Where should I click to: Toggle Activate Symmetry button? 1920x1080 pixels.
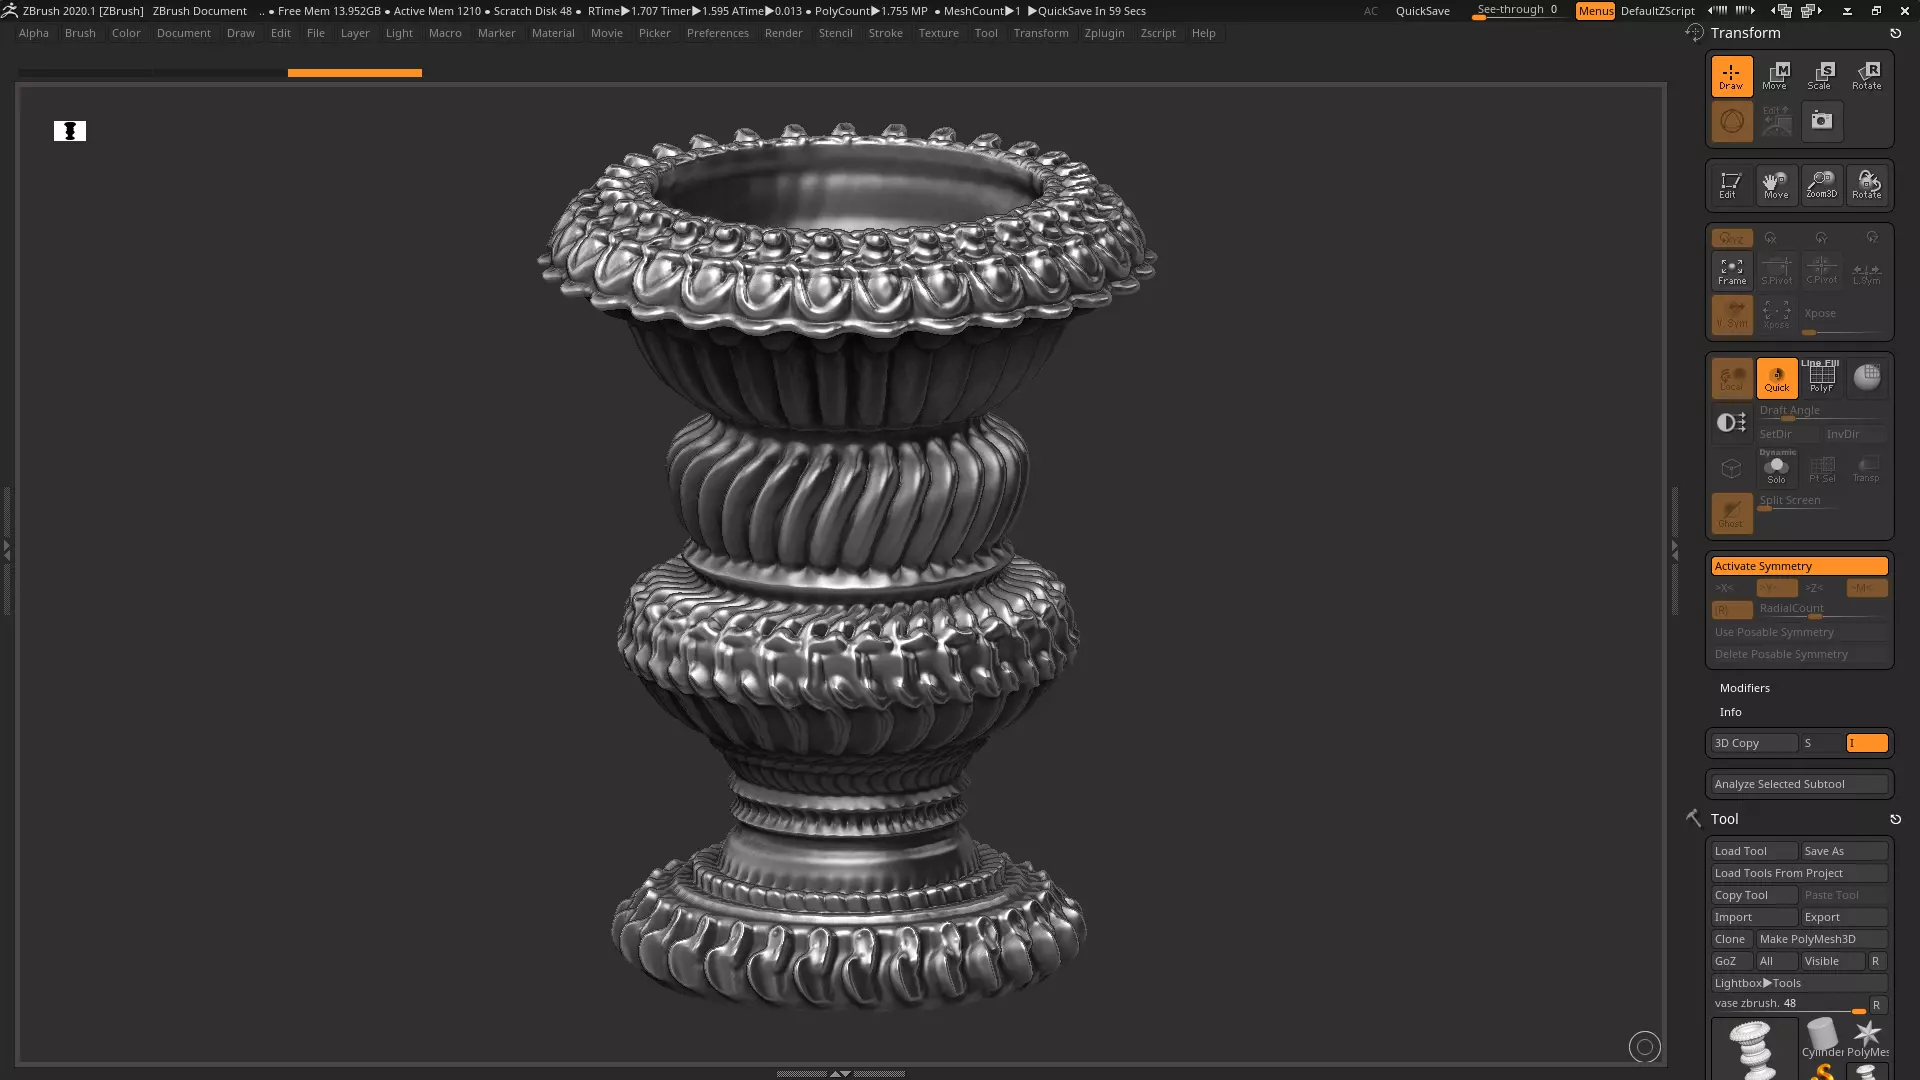tap(1798, 566)
